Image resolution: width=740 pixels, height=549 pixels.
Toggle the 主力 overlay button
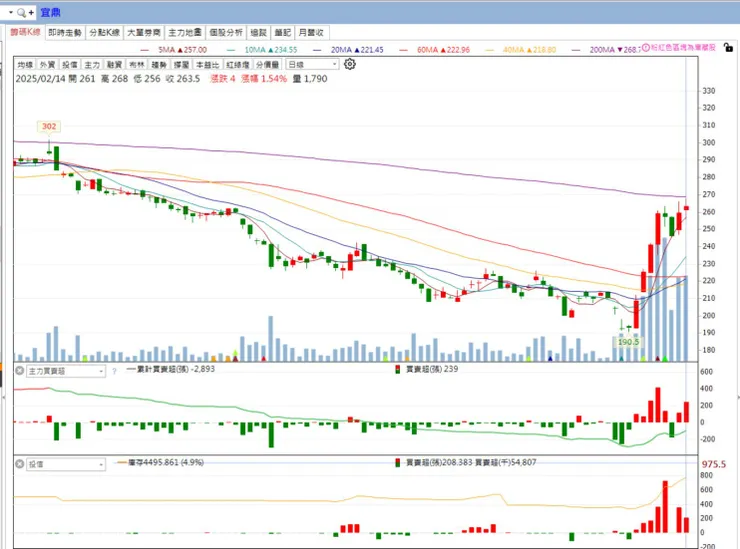(x=92, y=65)
